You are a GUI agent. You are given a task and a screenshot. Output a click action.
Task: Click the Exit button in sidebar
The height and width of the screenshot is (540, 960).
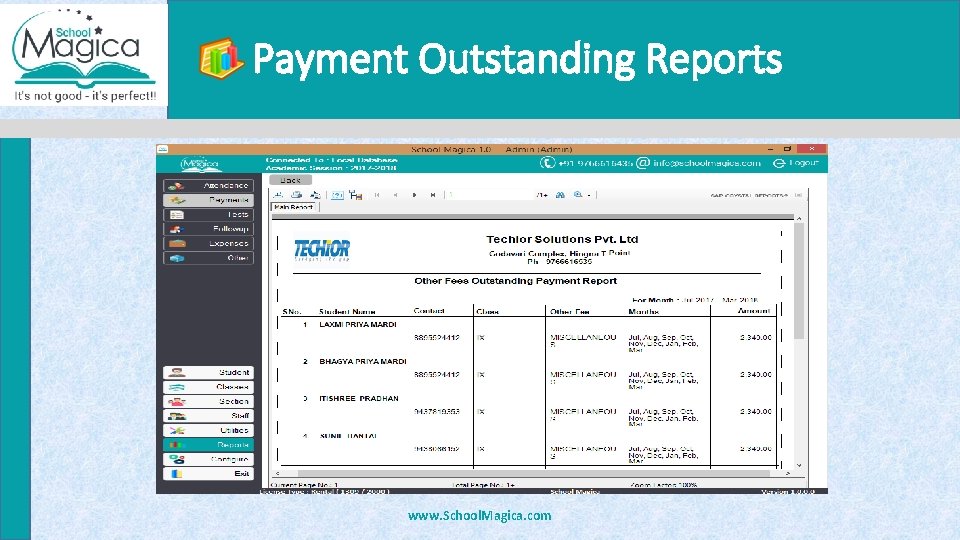(208, 474)
